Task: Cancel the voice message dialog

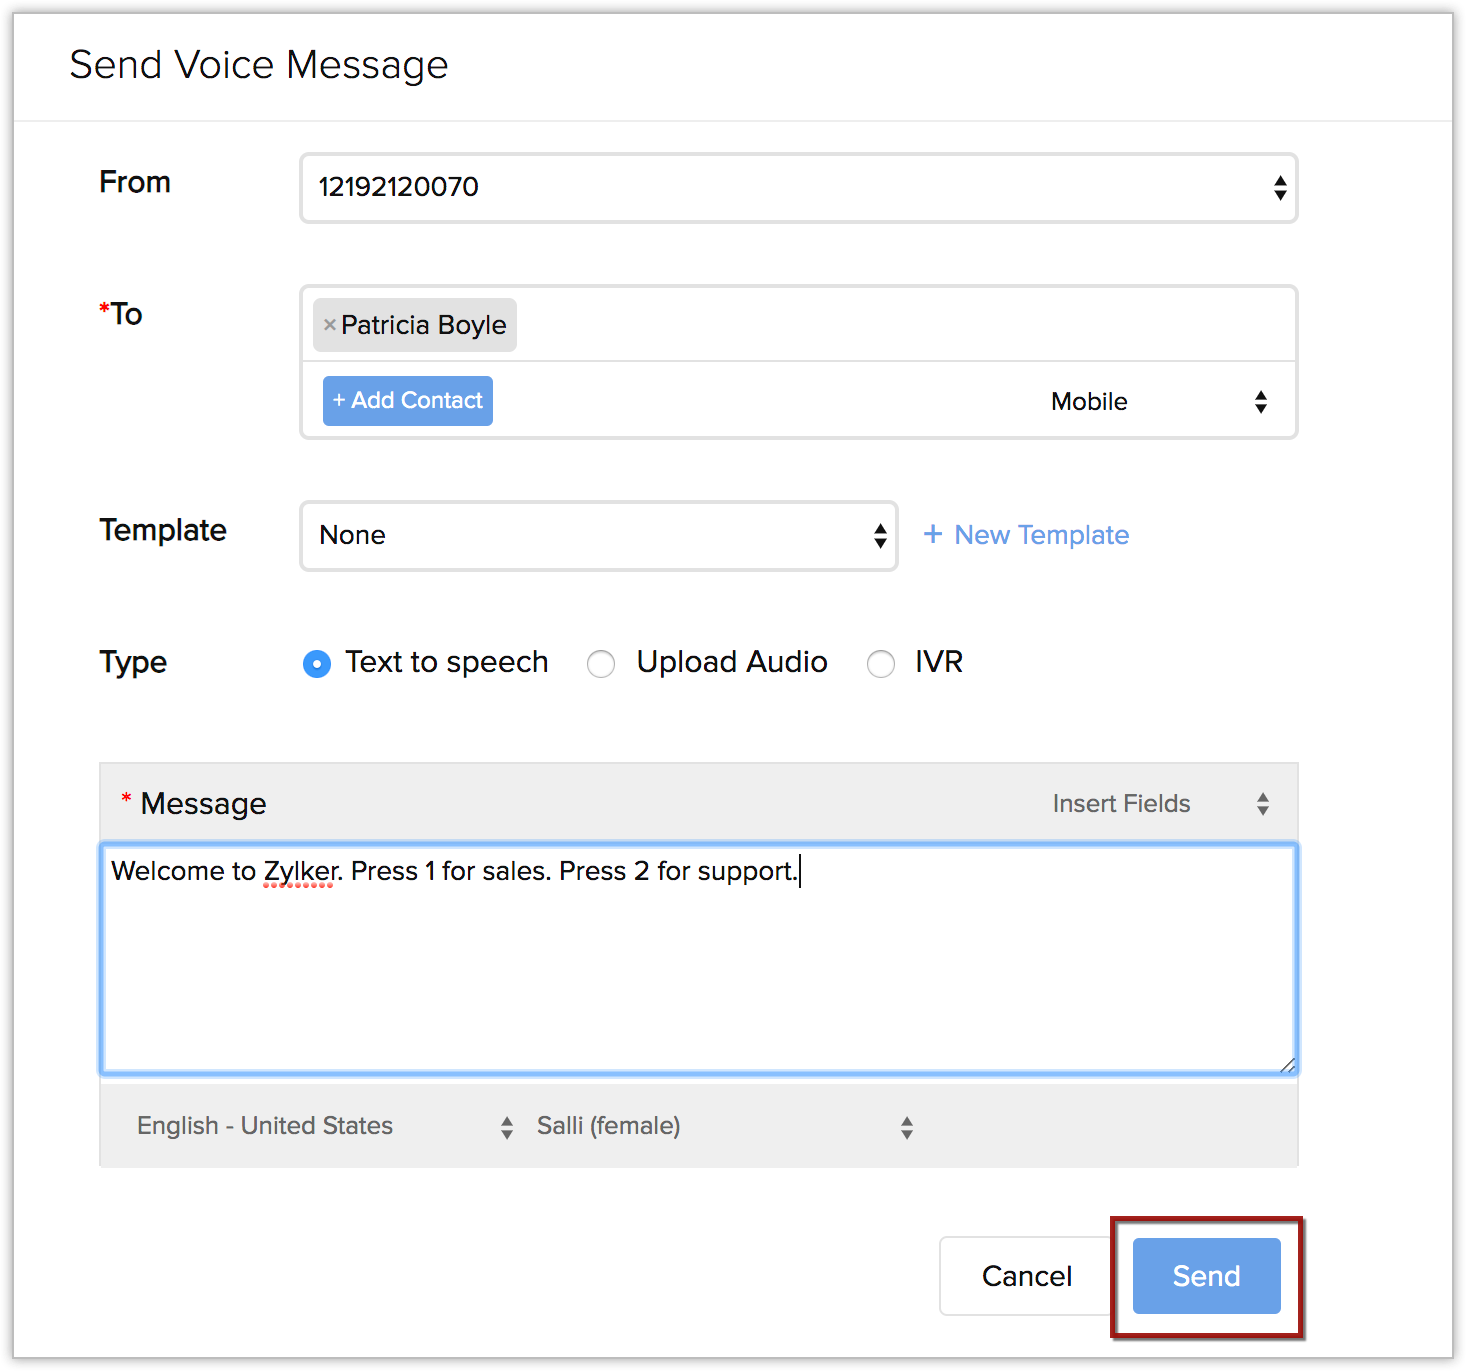Action: [1026, 1276]
